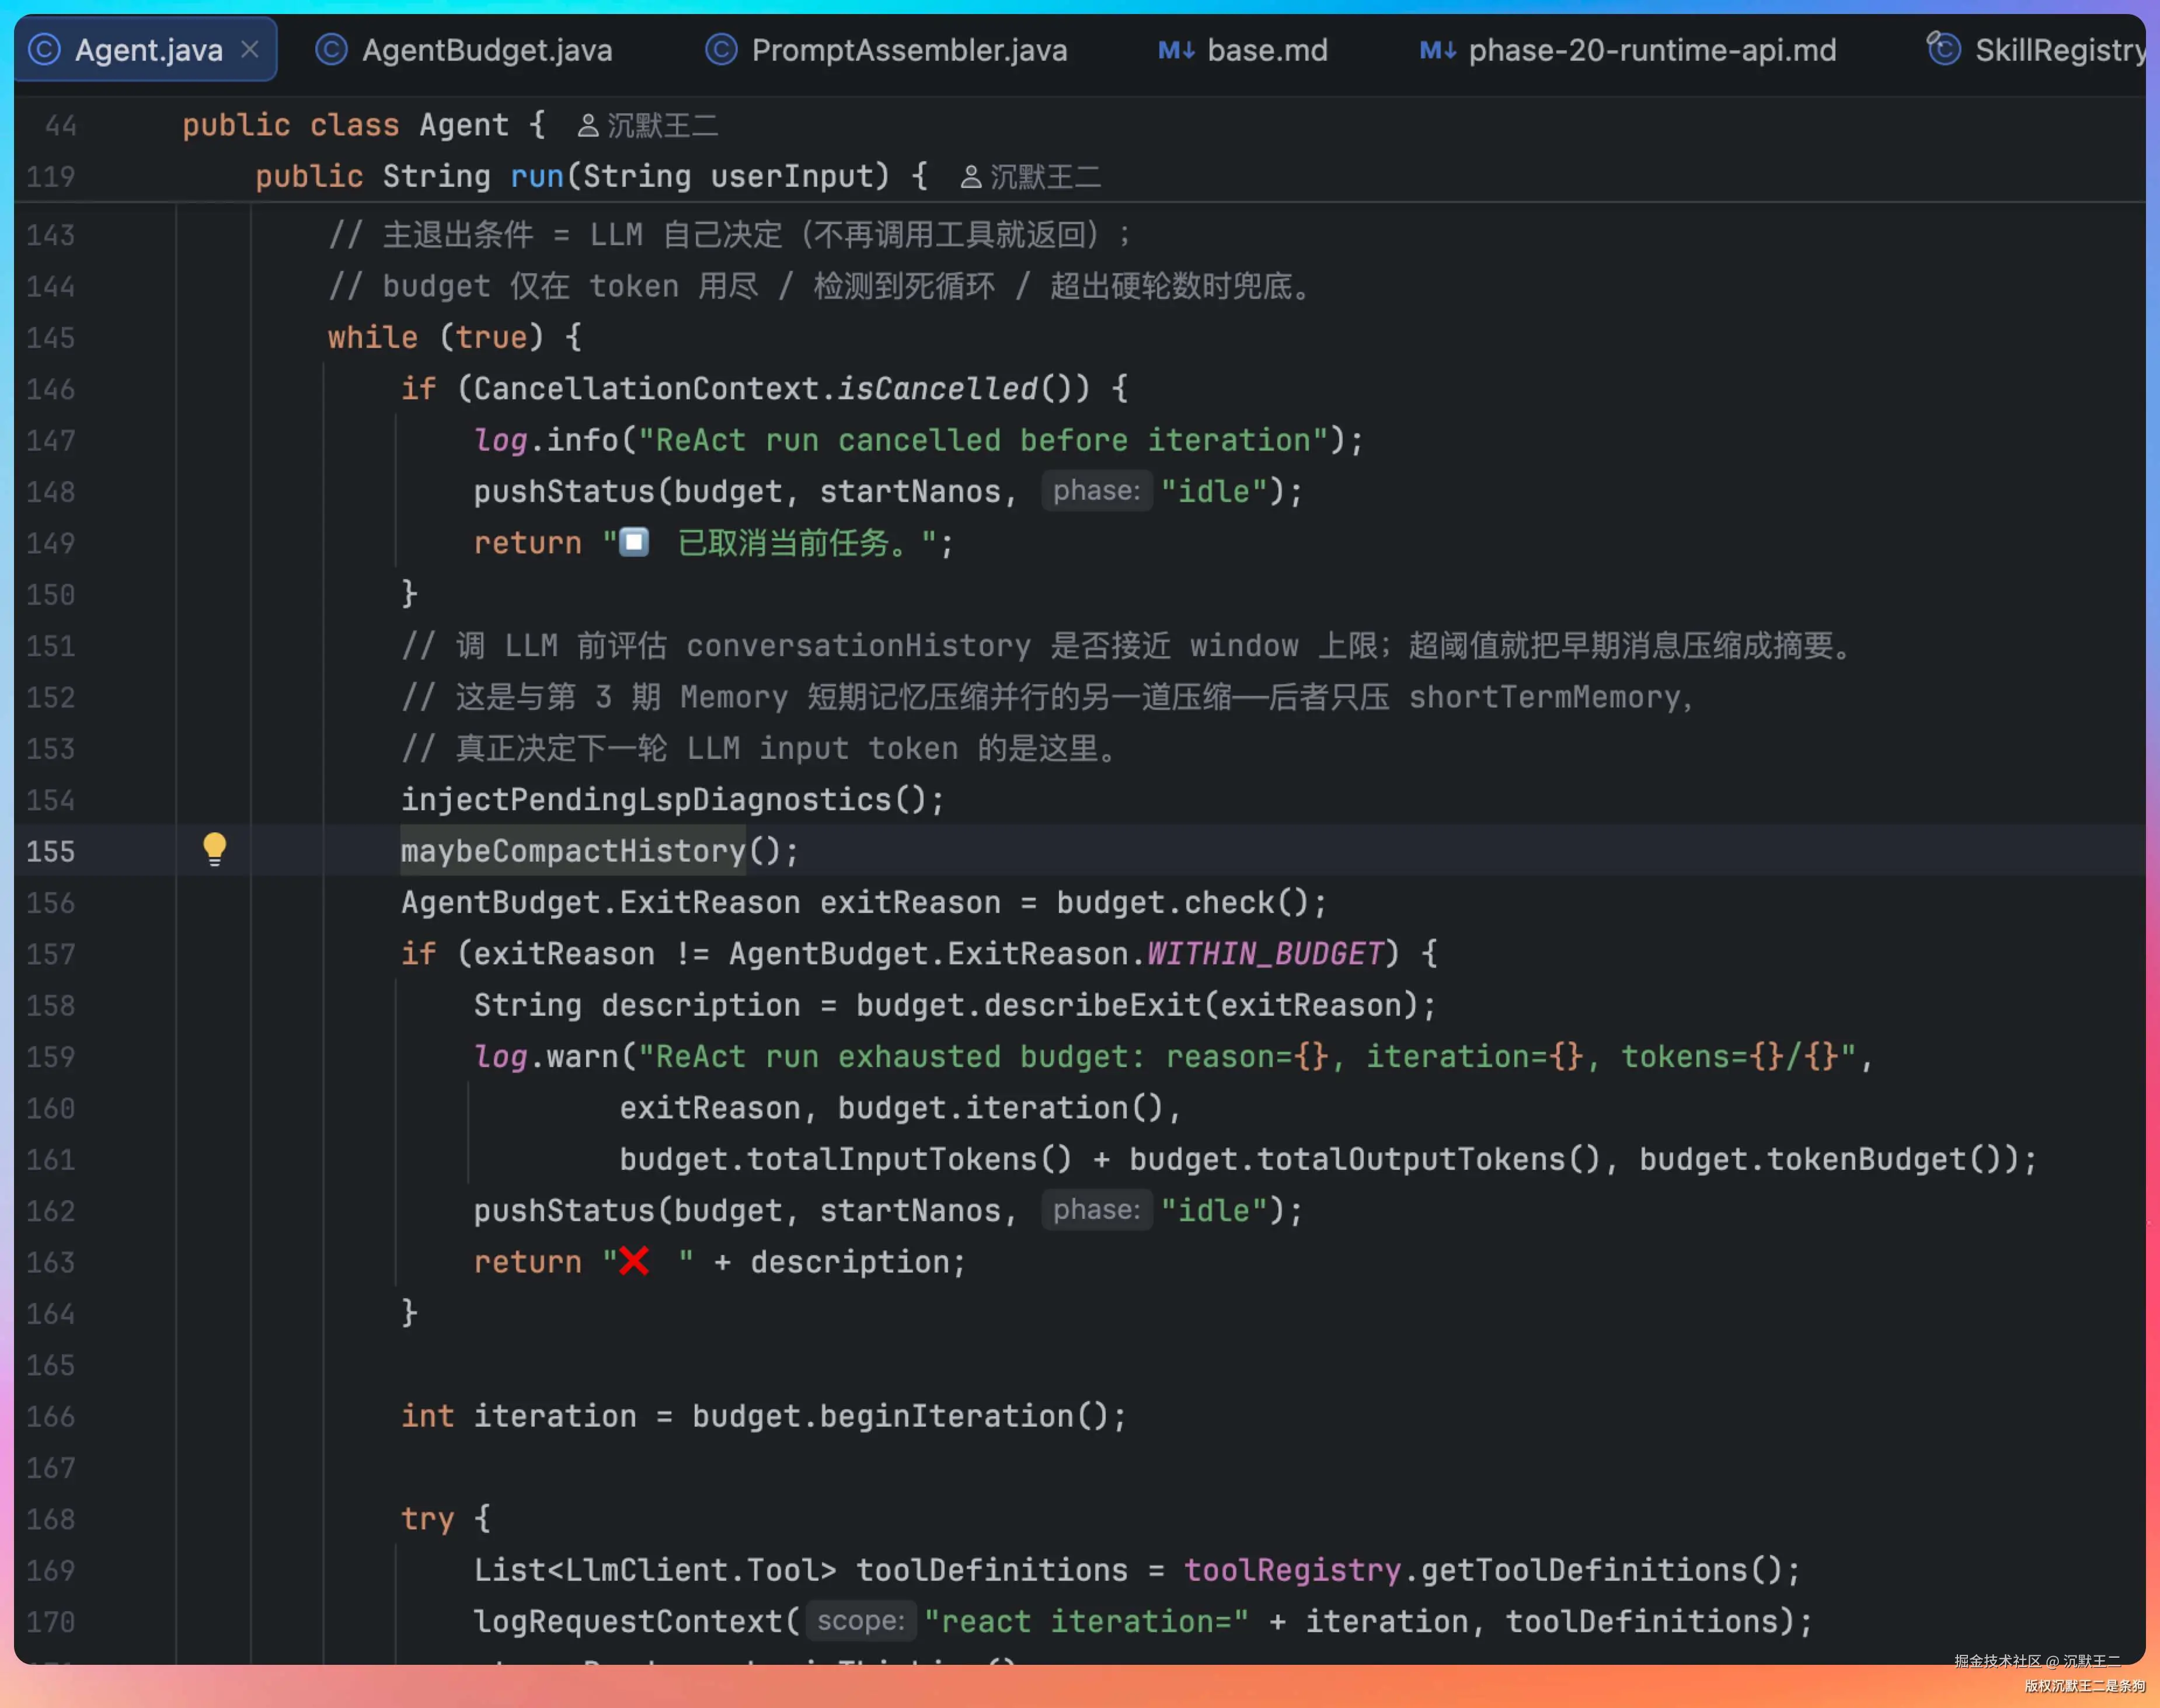Click the phase: hint on line 148
Image resolution: width=2160 pixels, height=1708 pixels.
click(x=1096, y=491)
